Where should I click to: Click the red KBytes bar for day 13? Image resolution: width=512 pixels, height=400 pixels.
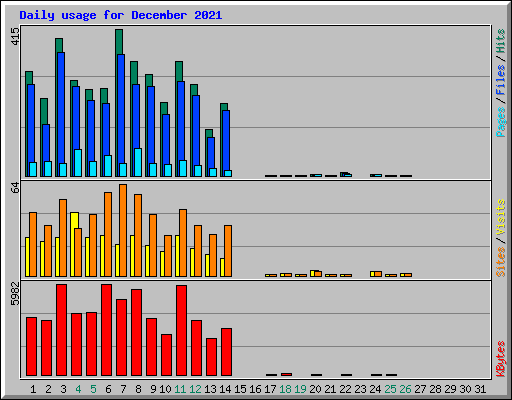211,357
